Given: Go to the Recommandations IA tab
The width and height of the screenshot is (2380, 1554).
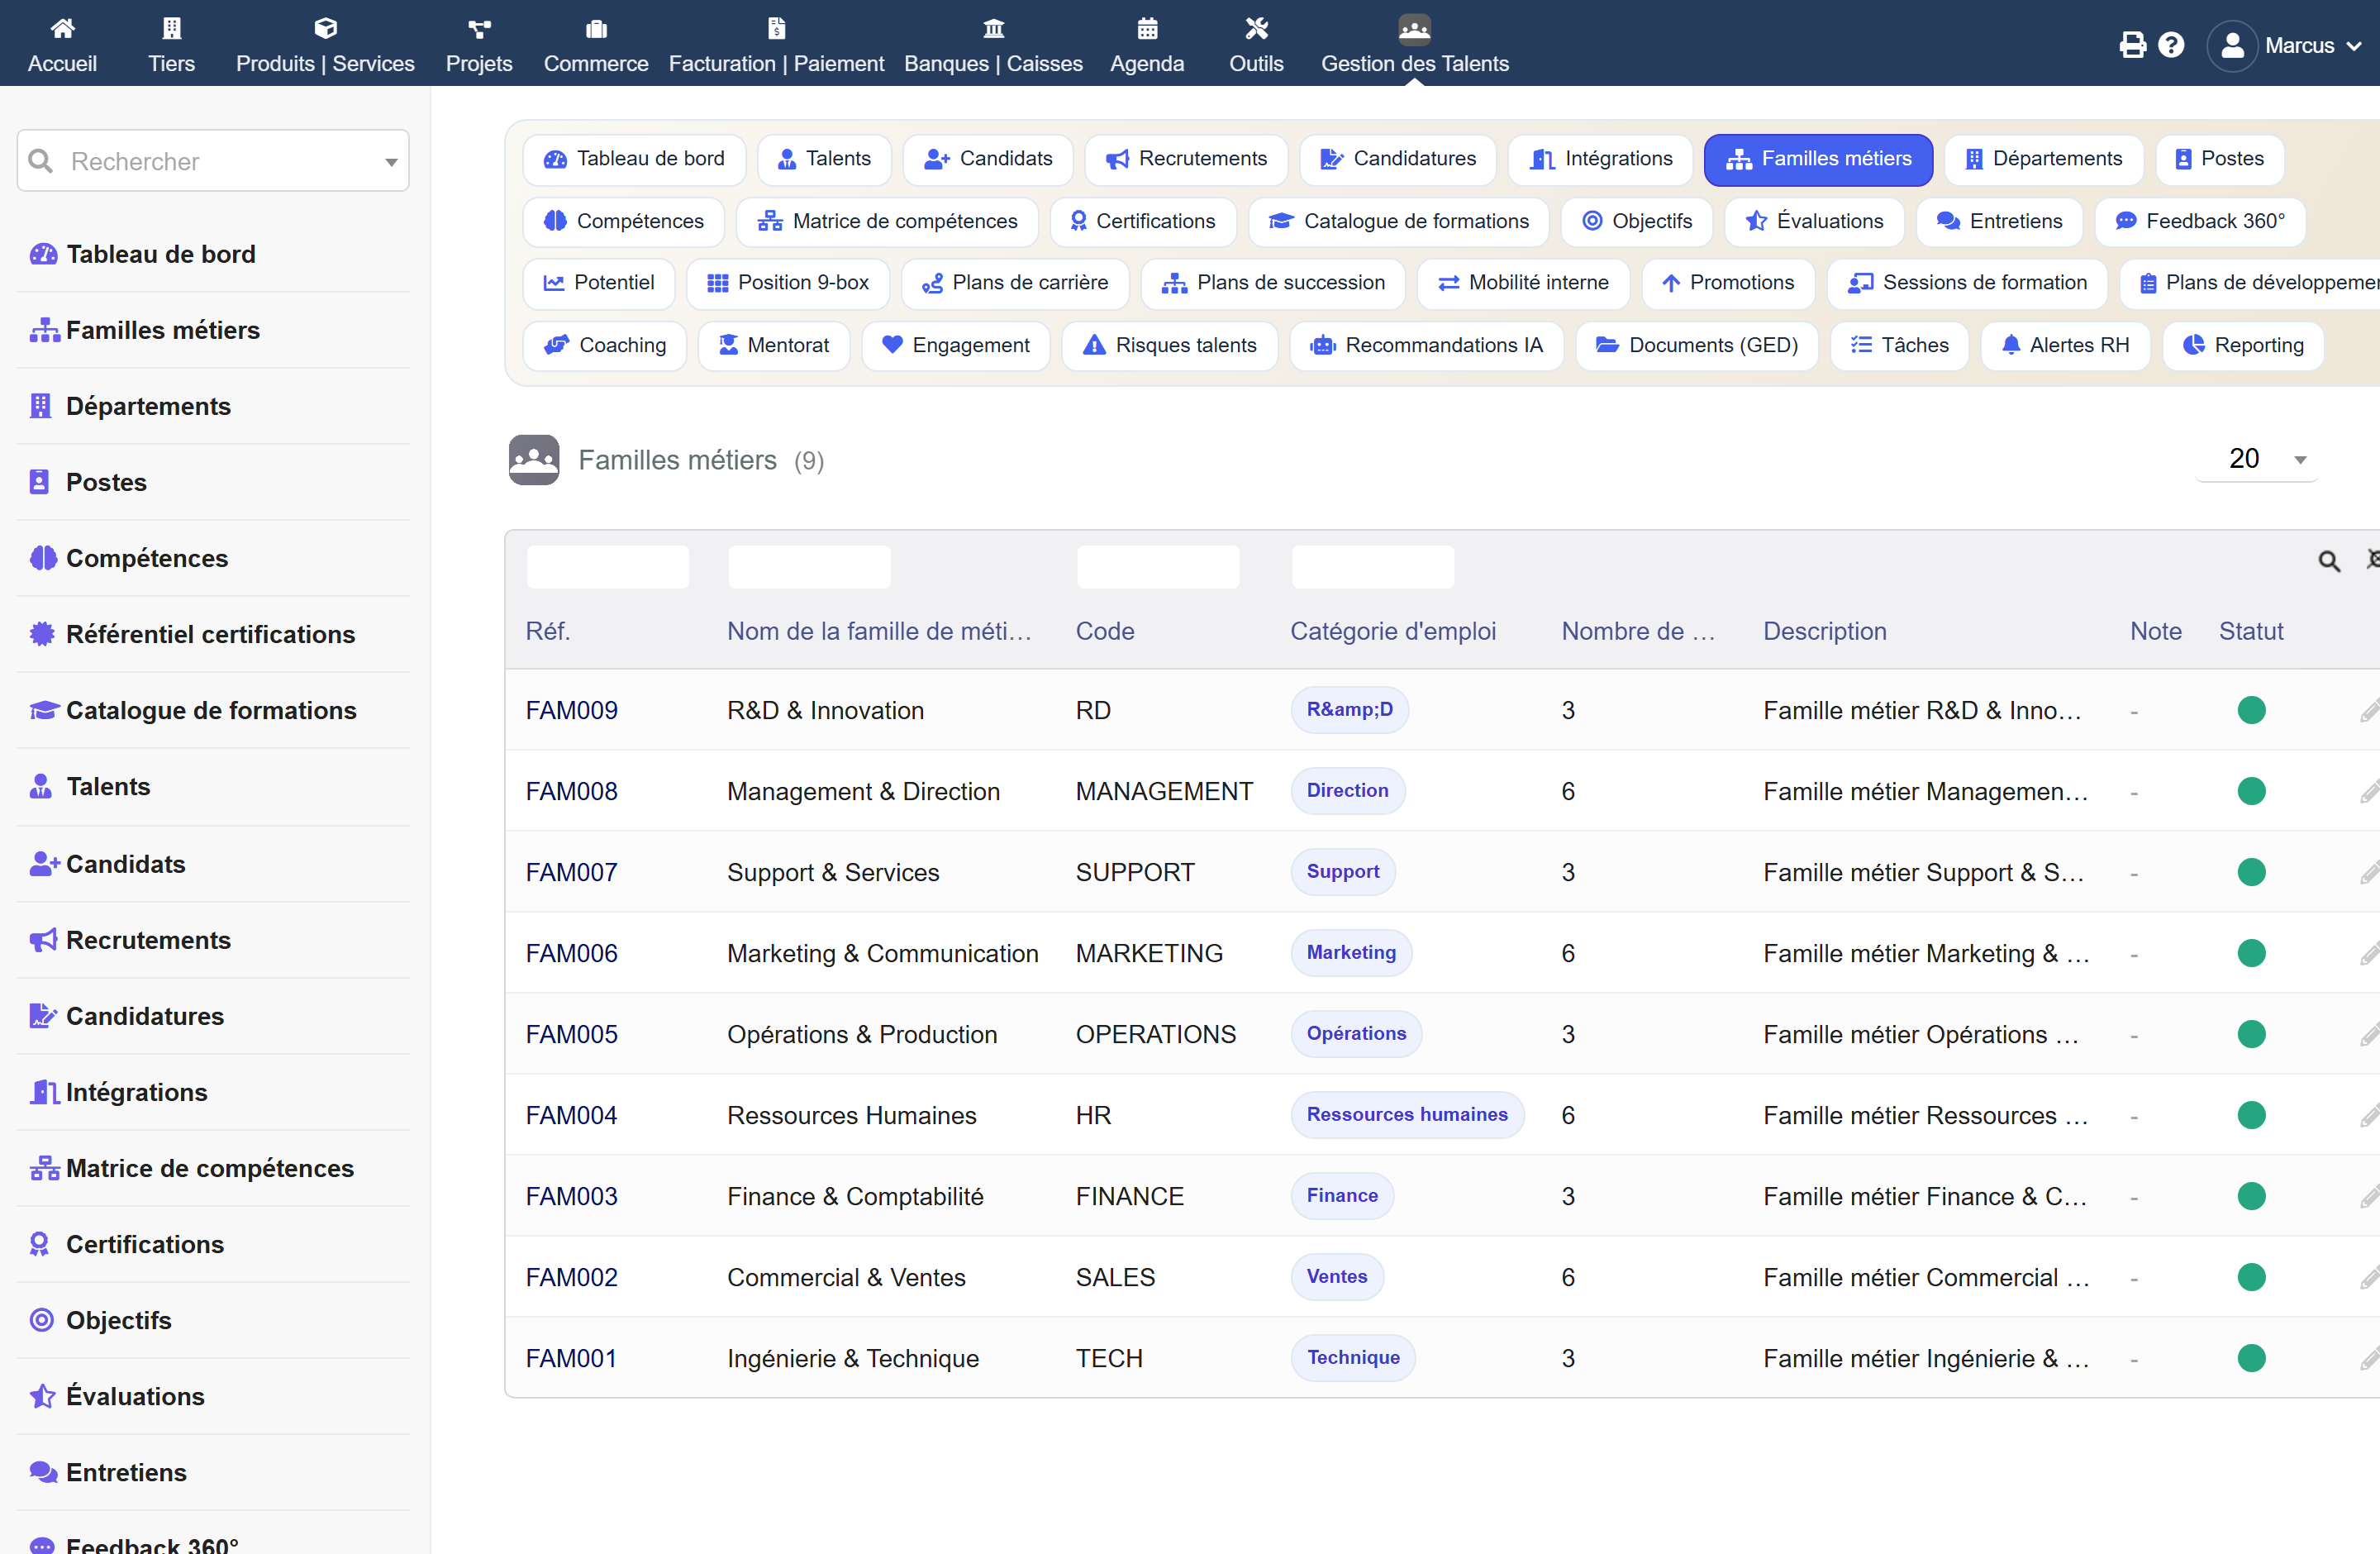Looking at the screenshot, I should tap(1426, 346).
